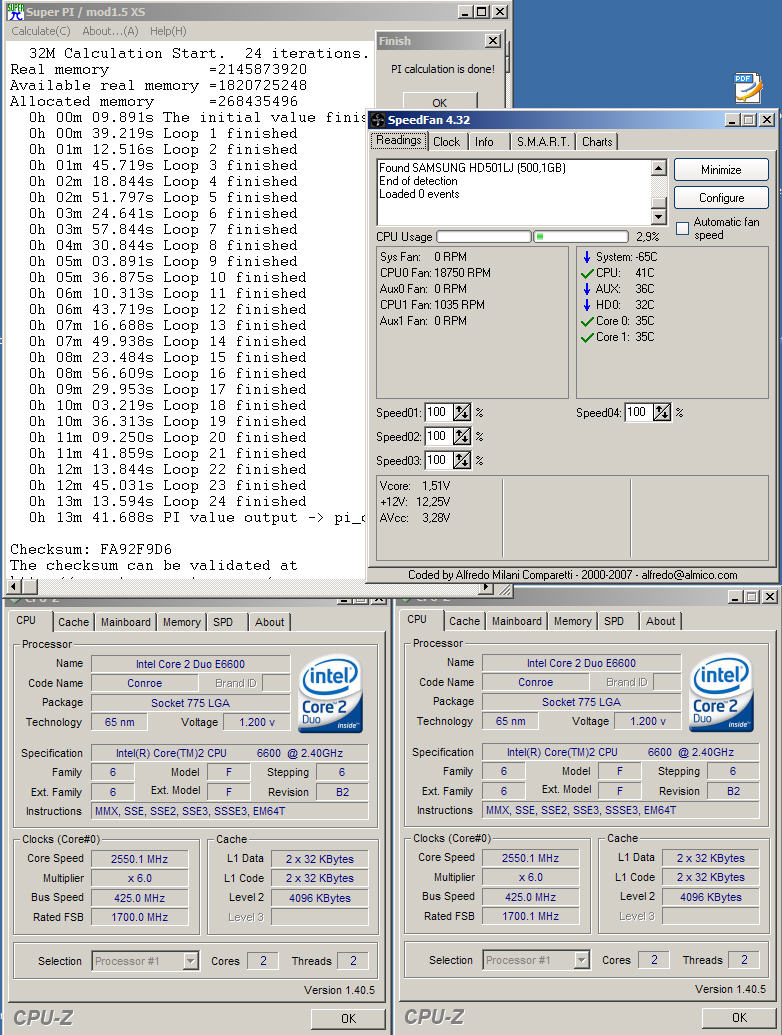The image size is (782, 1035).
Task: Expand Processor #1 selection dropdown in left CPU-Z
Action: (190, 961)
